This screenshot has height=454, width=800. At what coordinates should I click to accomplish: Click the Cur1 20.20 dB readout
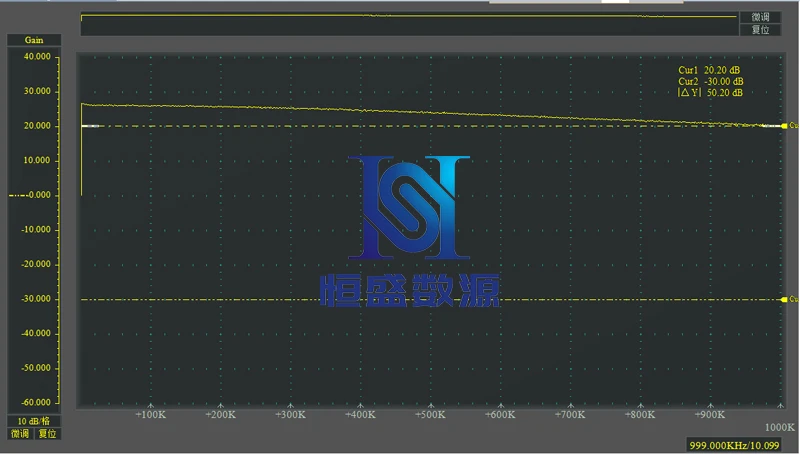[x=709, y=70]
